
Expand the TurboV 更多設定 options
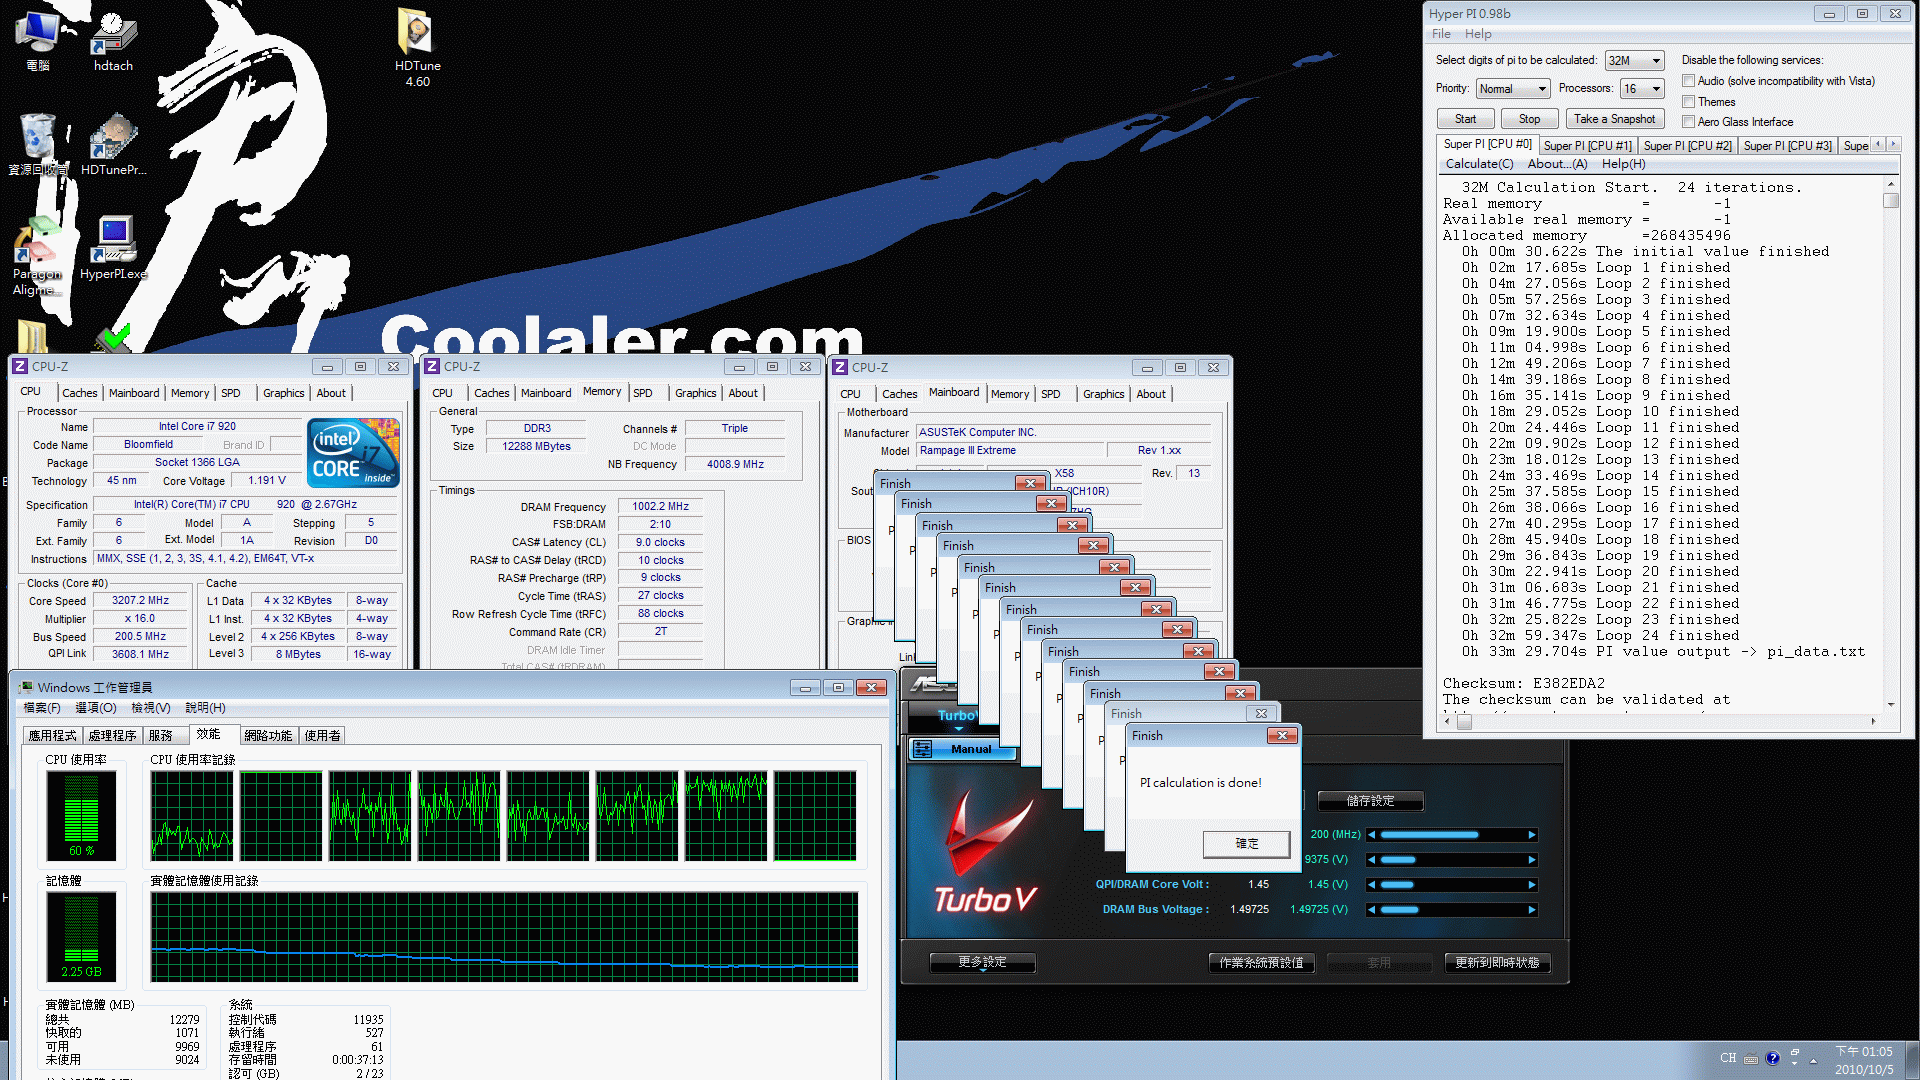pos(982,962)
